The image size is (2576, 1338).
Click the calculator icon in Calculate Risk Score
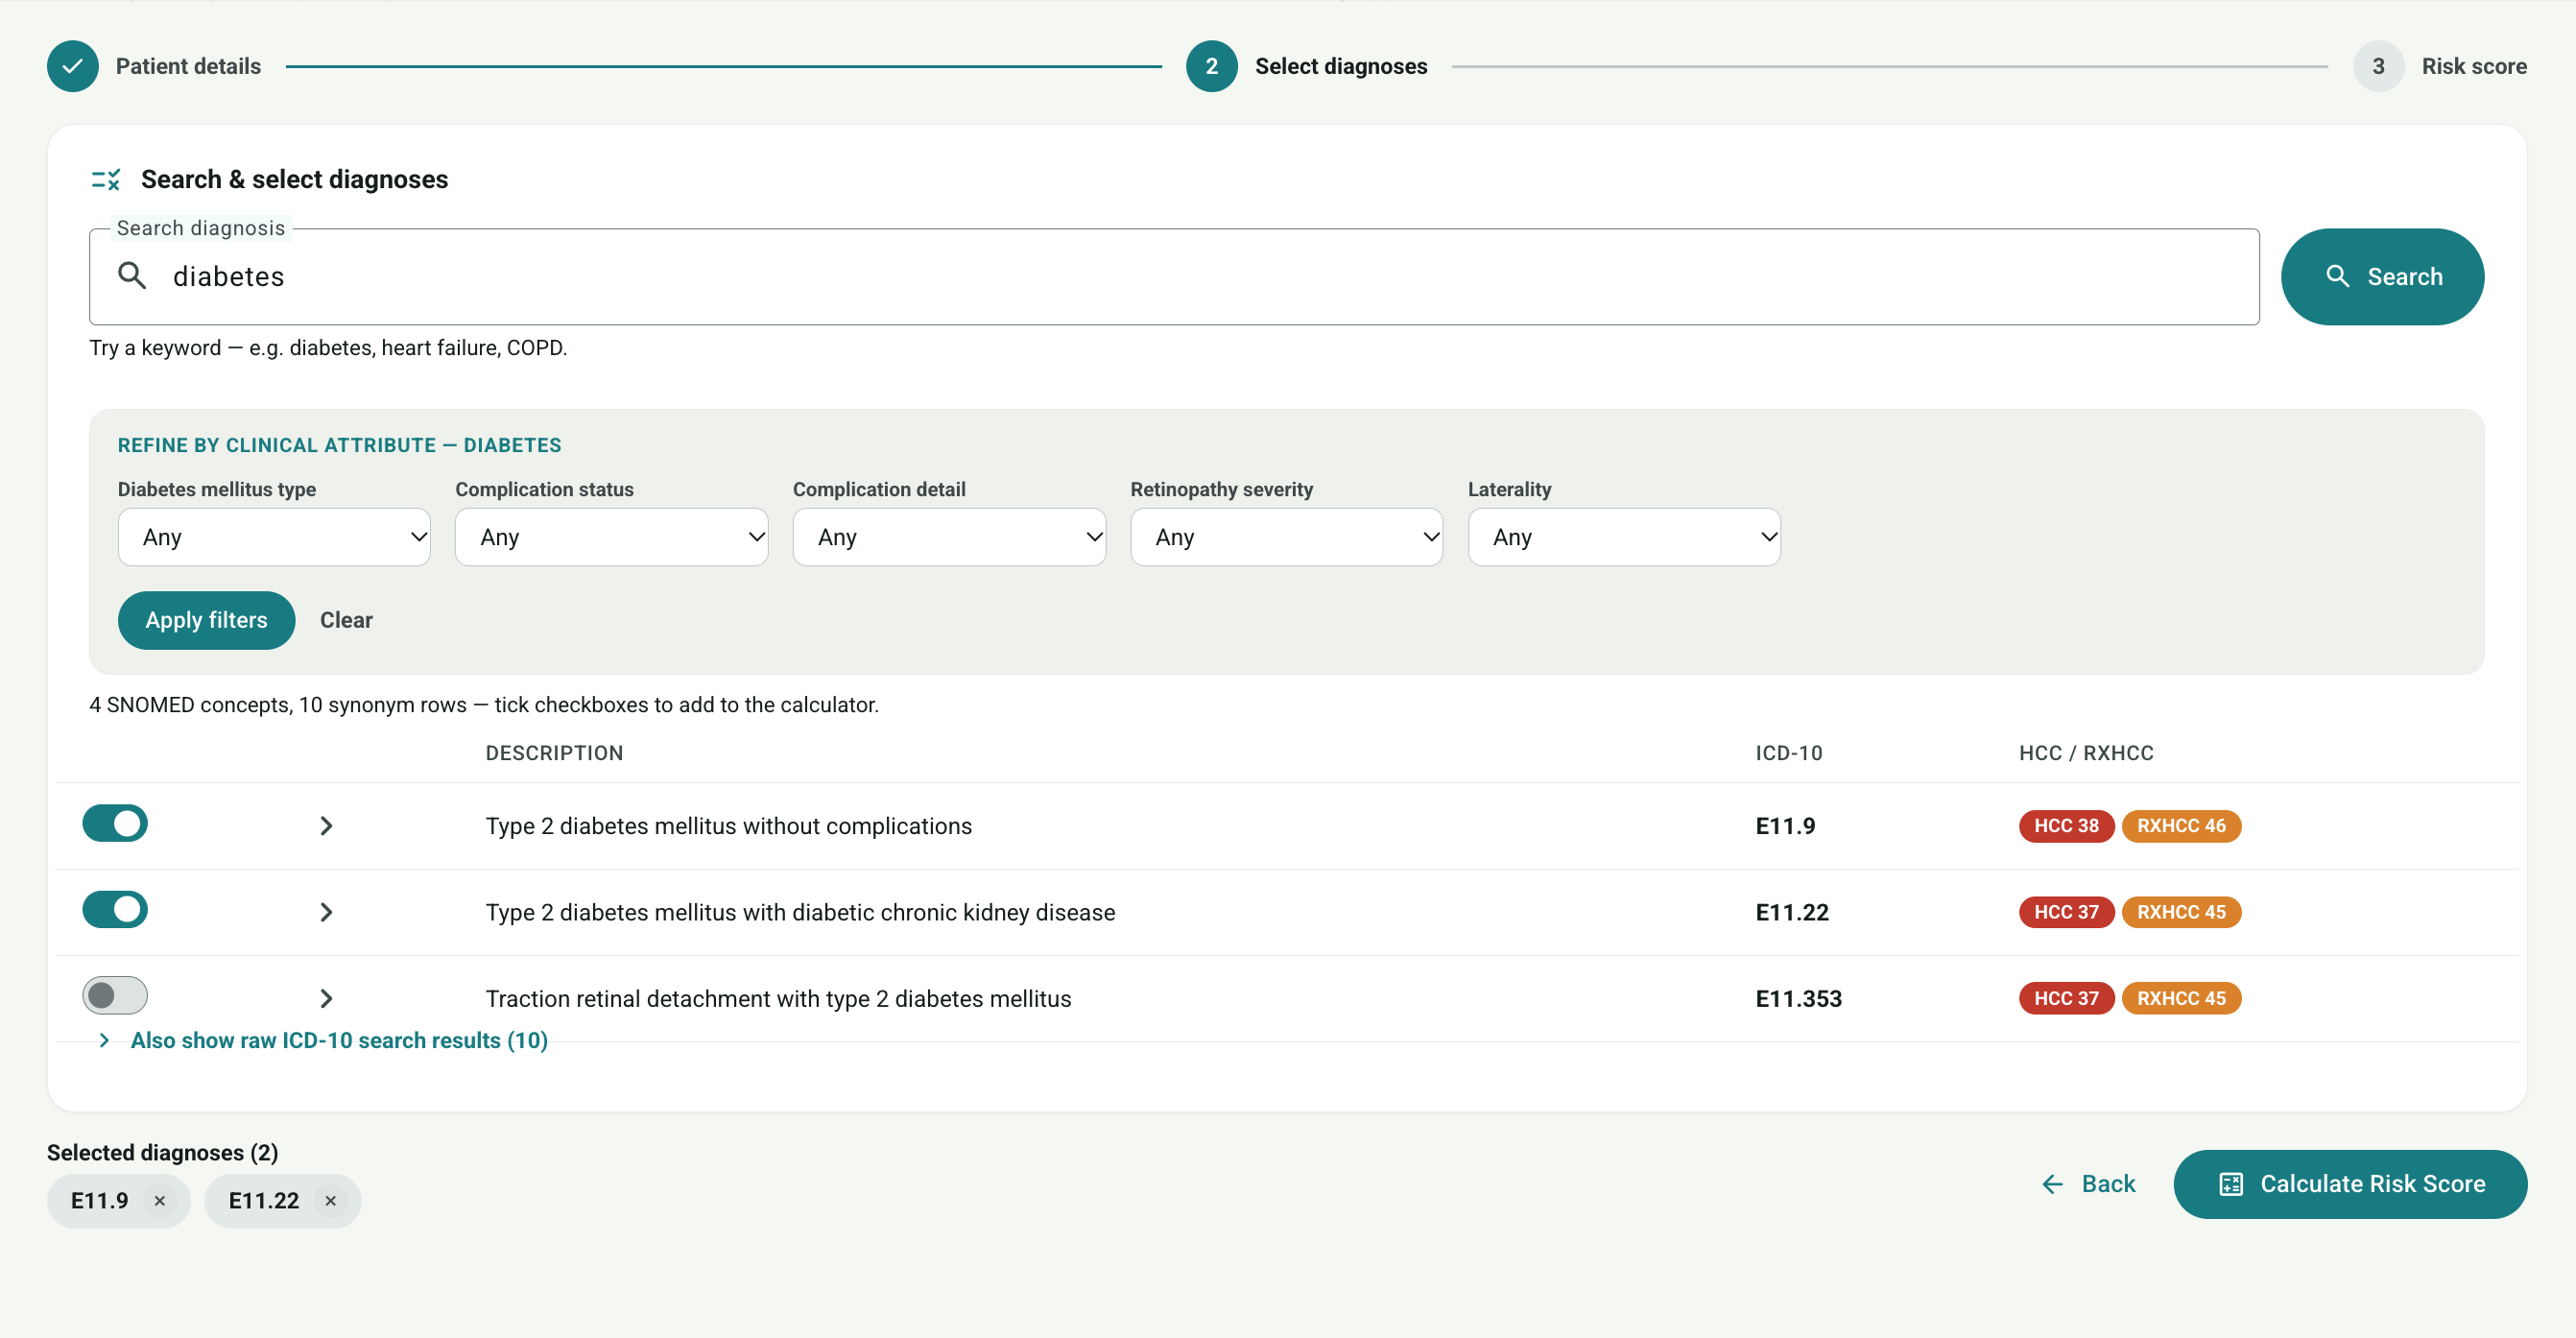point(2230,1184)
